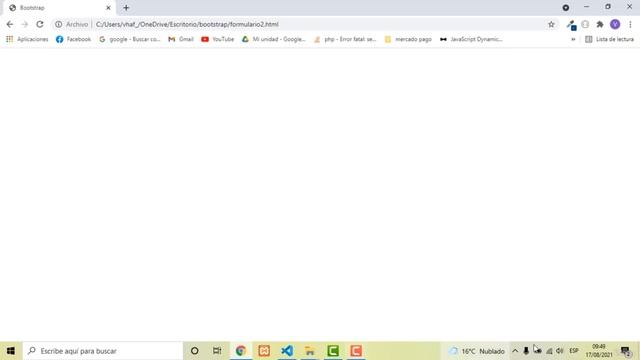Open the volume speaker tray icon
The width and height of the screenshot is (640, 360).
(560, 351)
